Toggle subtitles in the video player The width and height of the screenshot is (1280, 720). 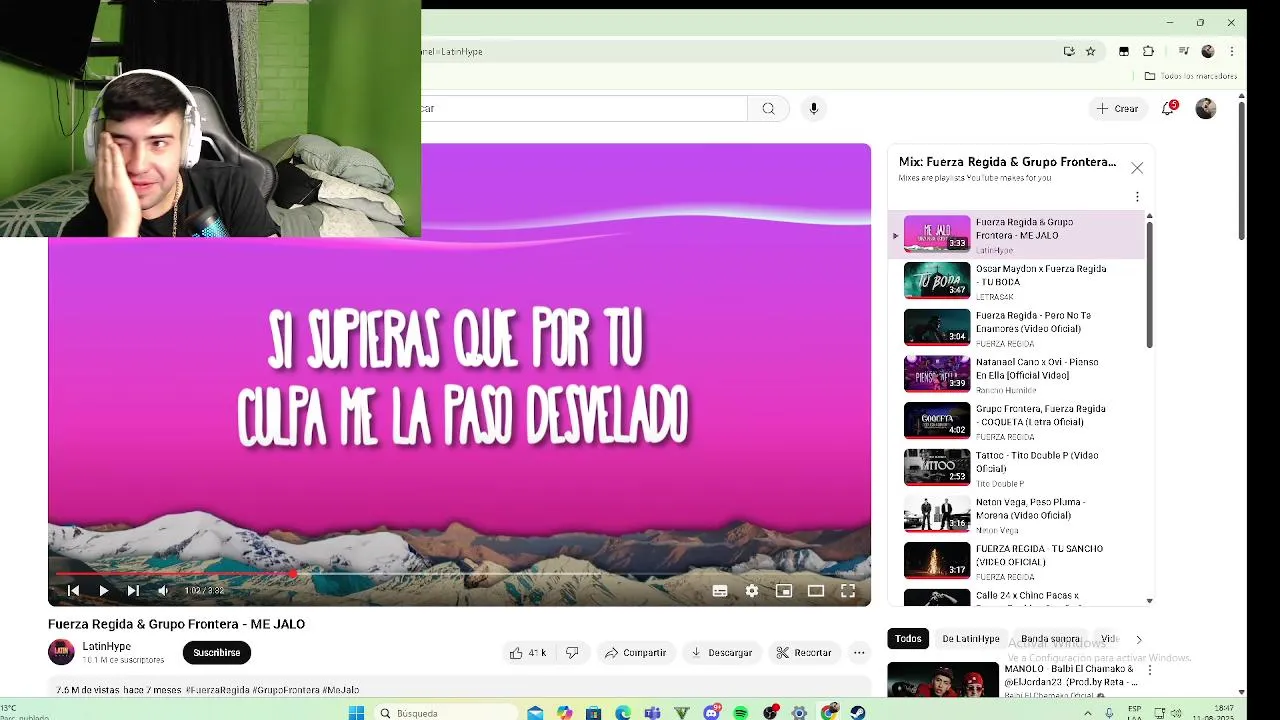coord(719,591)
